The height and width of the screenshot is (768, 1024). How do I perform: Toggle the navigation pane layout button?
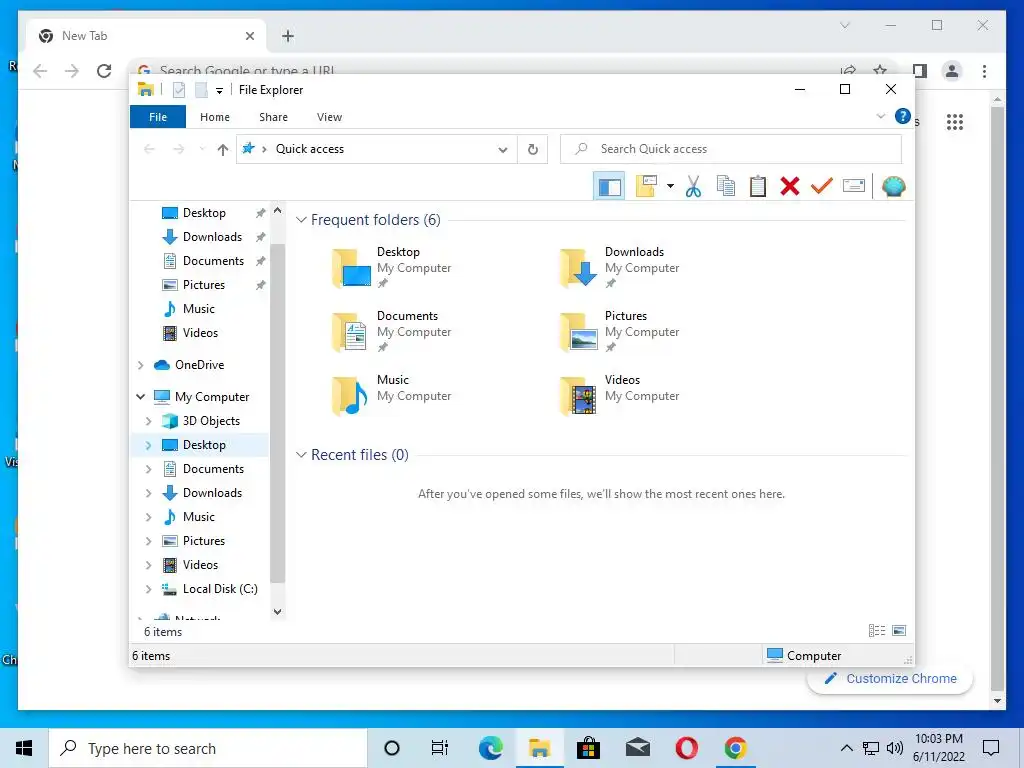[609, 186]
